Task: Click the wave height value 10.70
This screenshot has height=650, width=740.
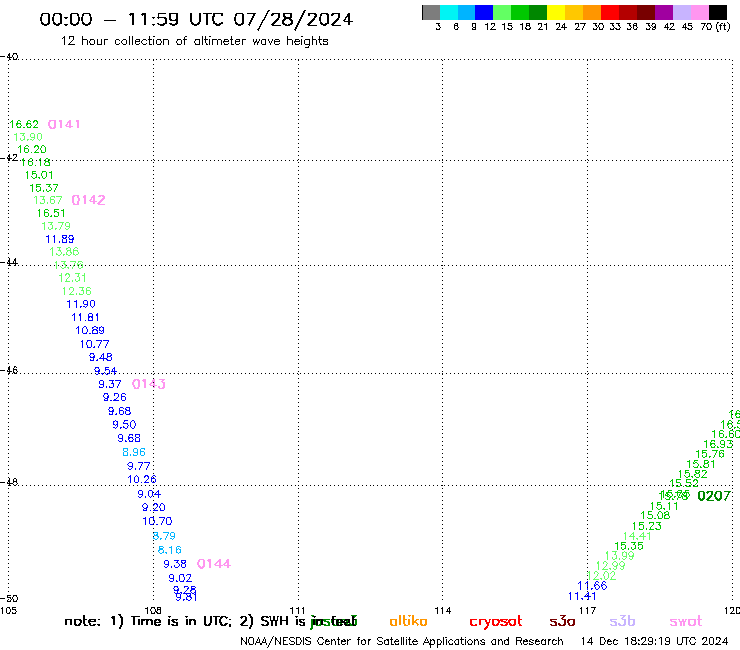Action: click(x=158, y=521)
